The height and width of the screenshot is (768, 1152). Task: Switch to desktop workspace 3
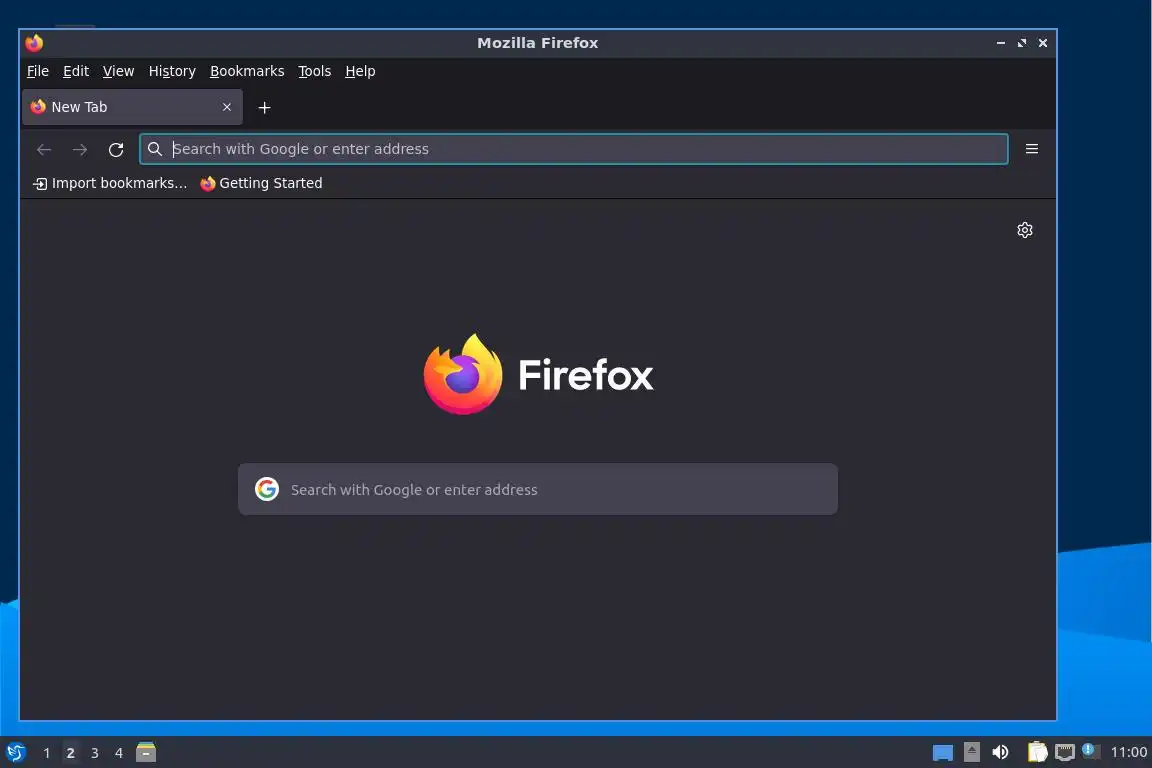[x=95, y=753]
